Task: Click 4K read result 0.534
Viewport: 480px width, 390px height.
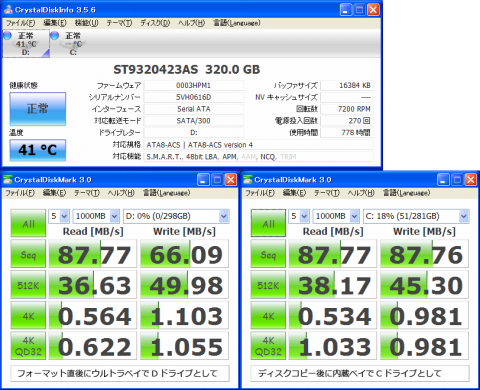Action: click(333, 315)
